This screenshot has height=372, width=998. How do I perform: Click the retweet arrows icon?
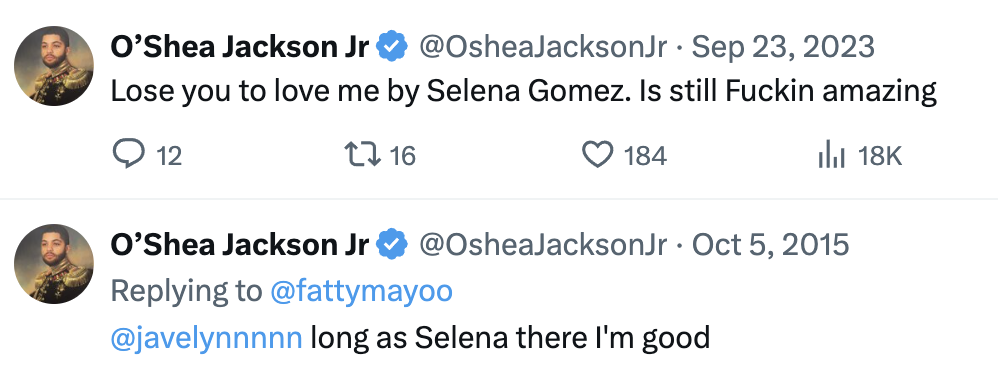(x=362, y=155)
